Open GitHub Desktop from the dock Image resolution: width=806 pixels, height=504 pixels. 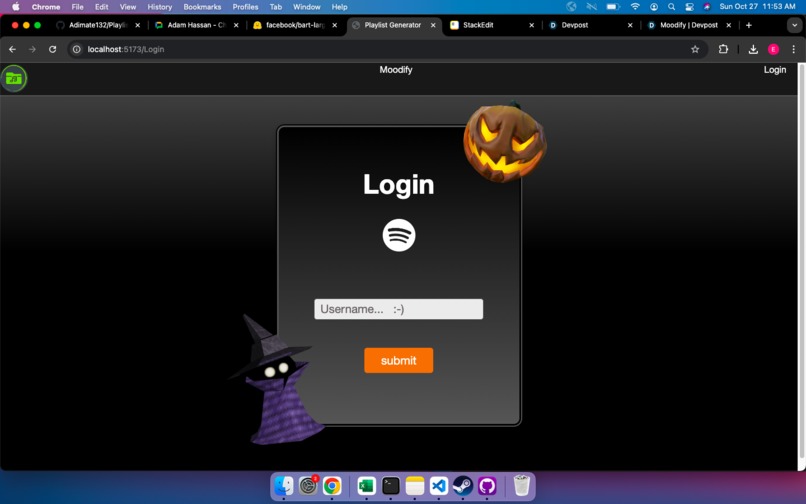487,485
